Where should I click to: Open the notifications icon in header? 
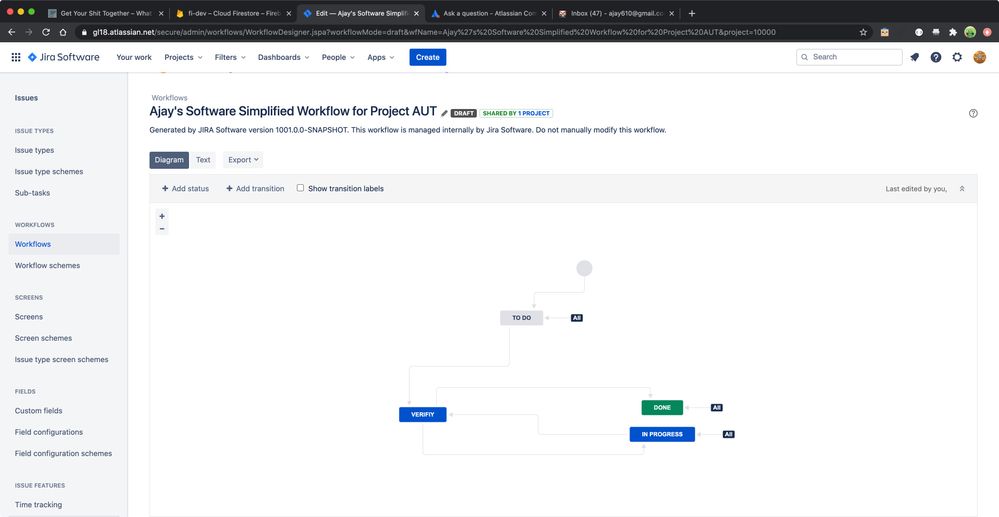[914, 57]
